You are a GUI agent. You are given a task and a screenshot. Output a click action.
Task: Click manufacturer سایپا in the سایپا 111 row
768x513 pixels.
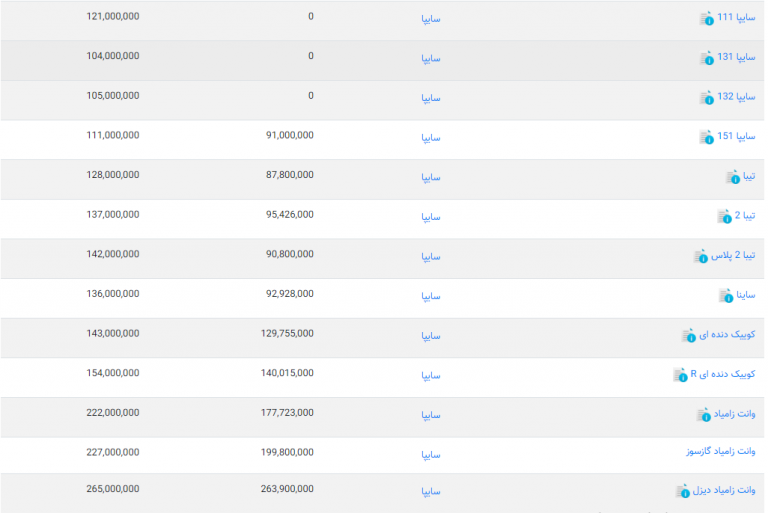point(431,19)
